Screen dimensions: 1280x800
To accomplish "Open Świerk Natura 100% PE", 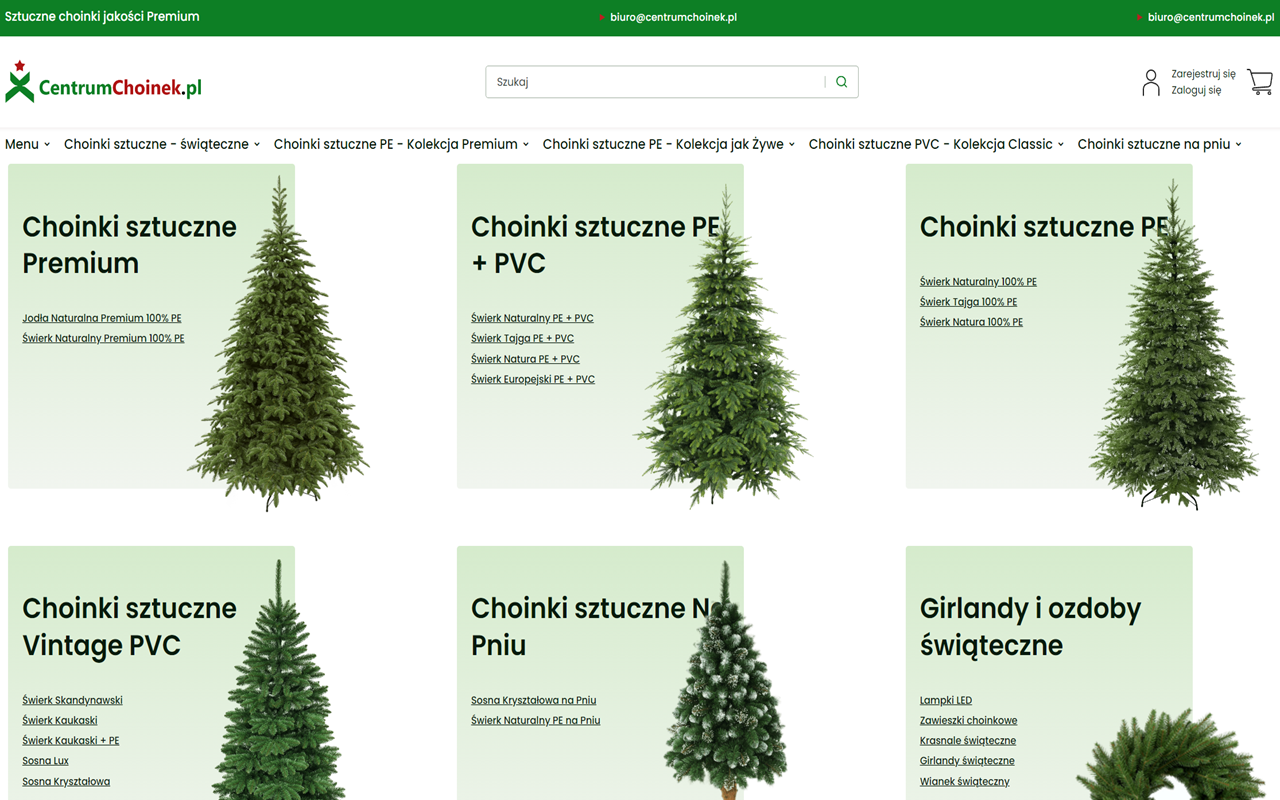I will [x=971, y=322].
